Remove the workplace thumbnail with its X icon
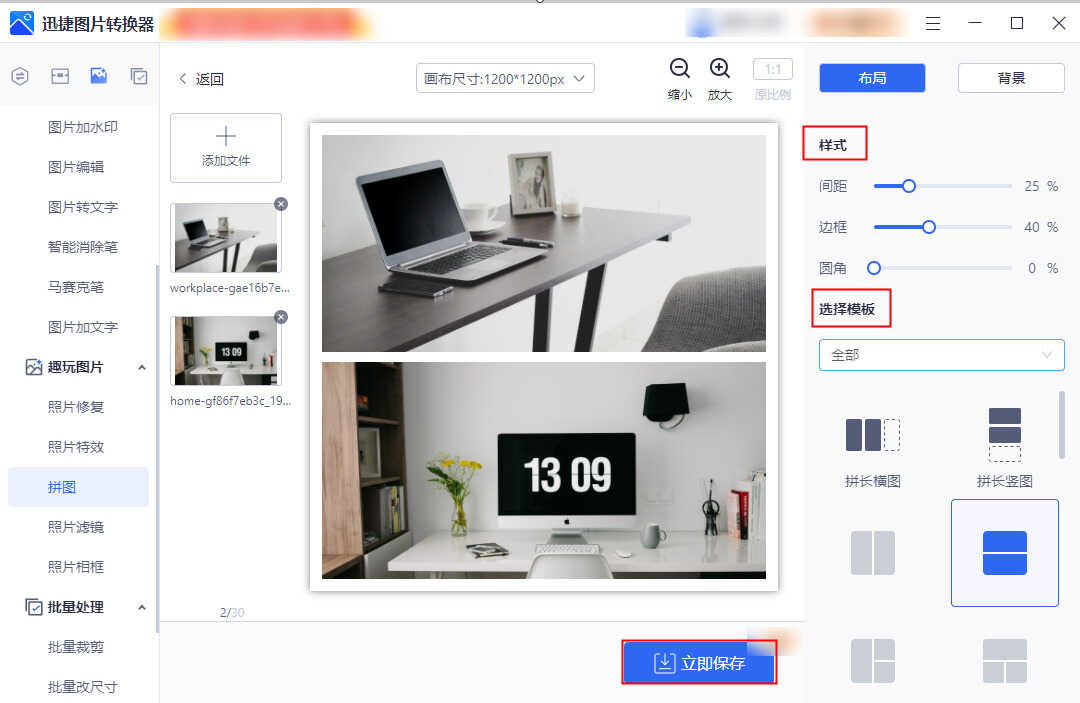This screenshot has height=703, width=1080. pyautogui.click(x=281, y=204)
